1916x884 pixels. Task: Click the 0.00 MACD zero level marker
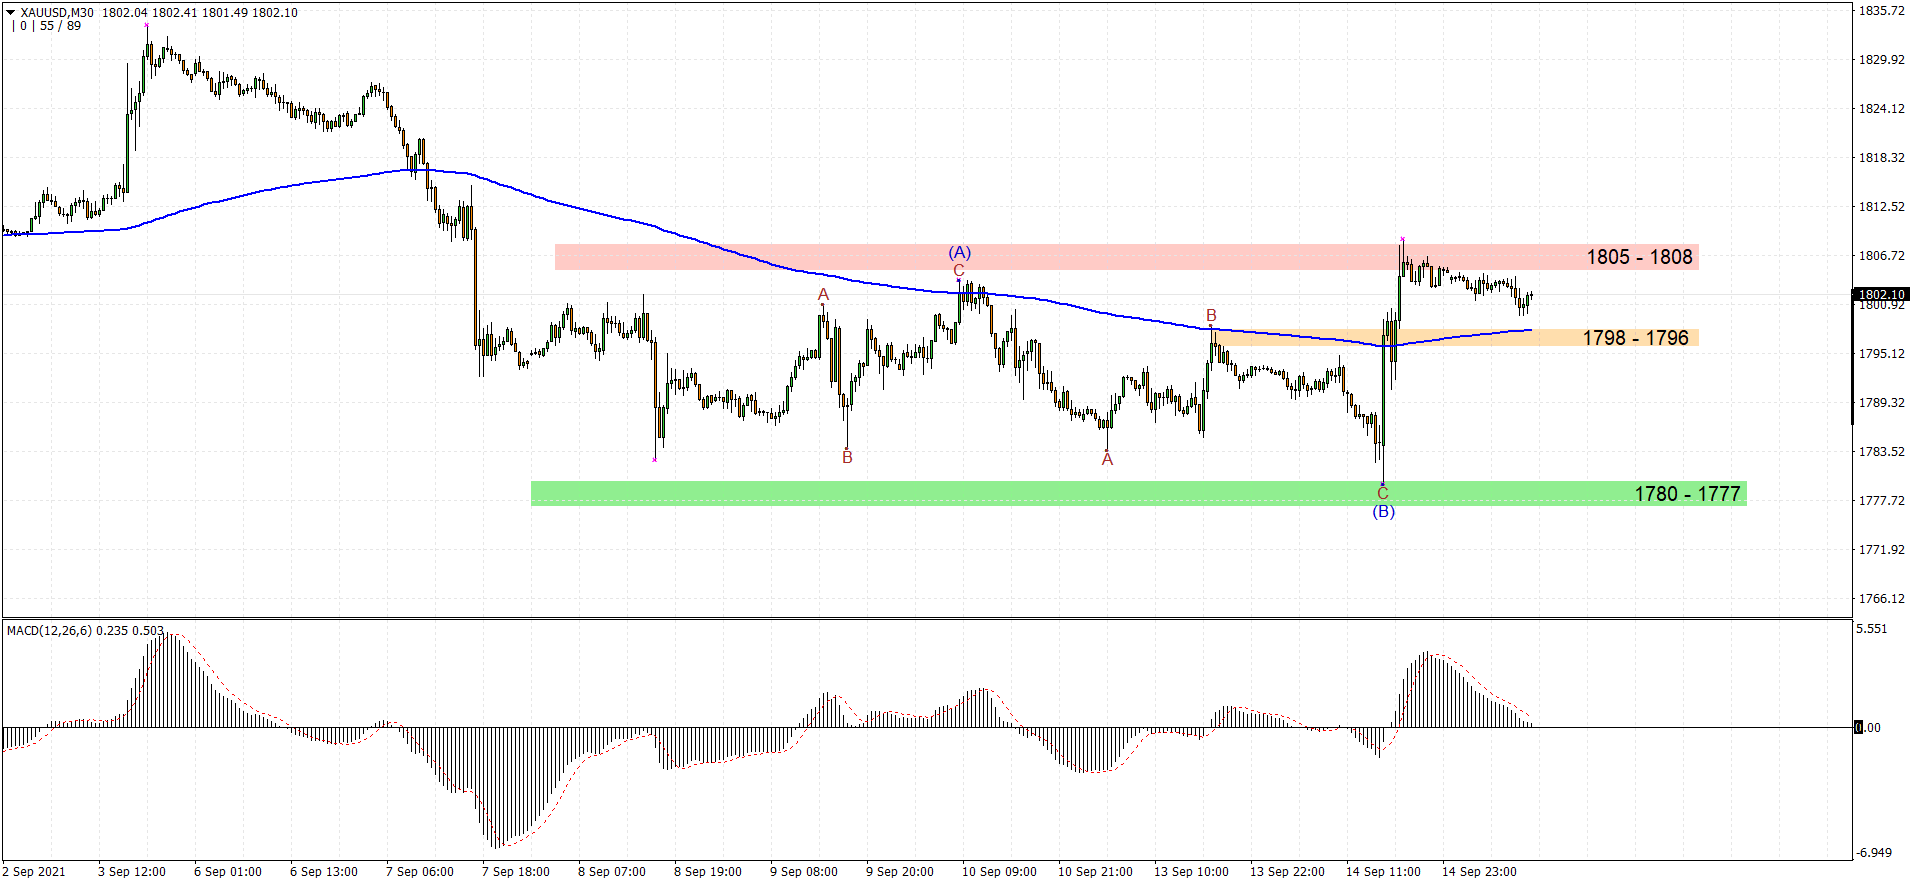click(x=1868, y=728)
